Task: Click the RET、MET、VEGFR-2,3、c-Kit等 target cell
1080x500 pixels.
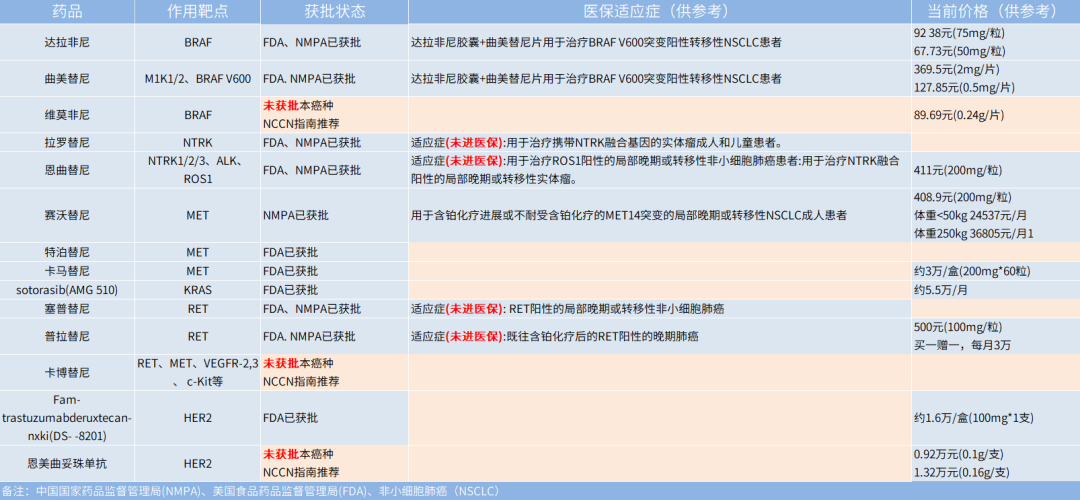Action: click(x=198, y=373)
